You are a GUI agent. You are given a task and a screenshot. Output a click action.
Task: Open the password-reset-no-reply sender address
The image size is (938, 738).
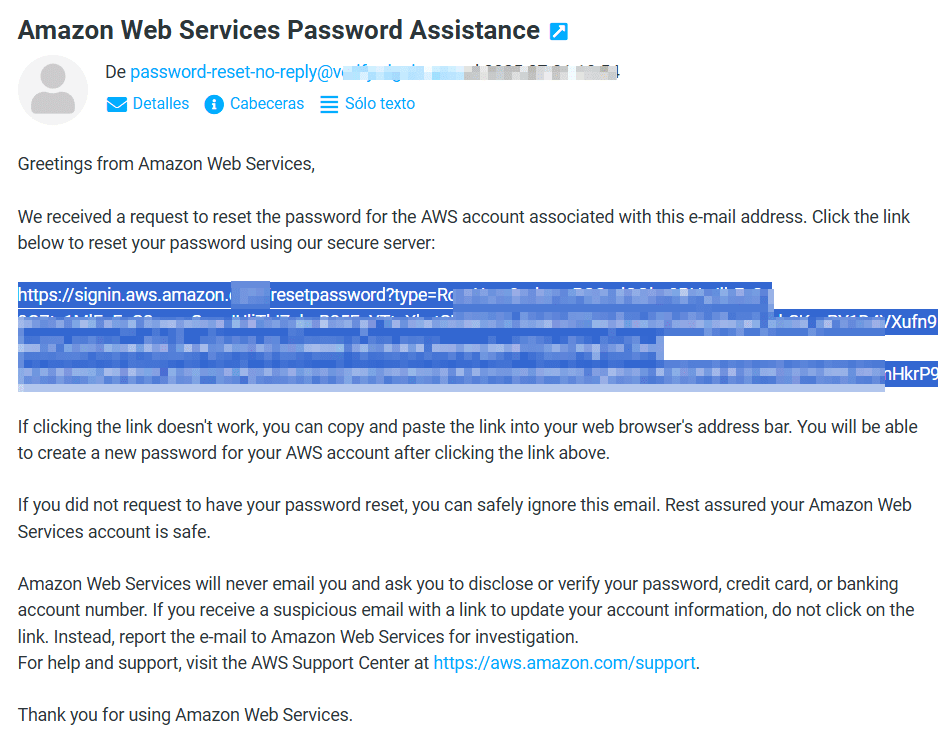pyautogui.click(x=237, y=72)
